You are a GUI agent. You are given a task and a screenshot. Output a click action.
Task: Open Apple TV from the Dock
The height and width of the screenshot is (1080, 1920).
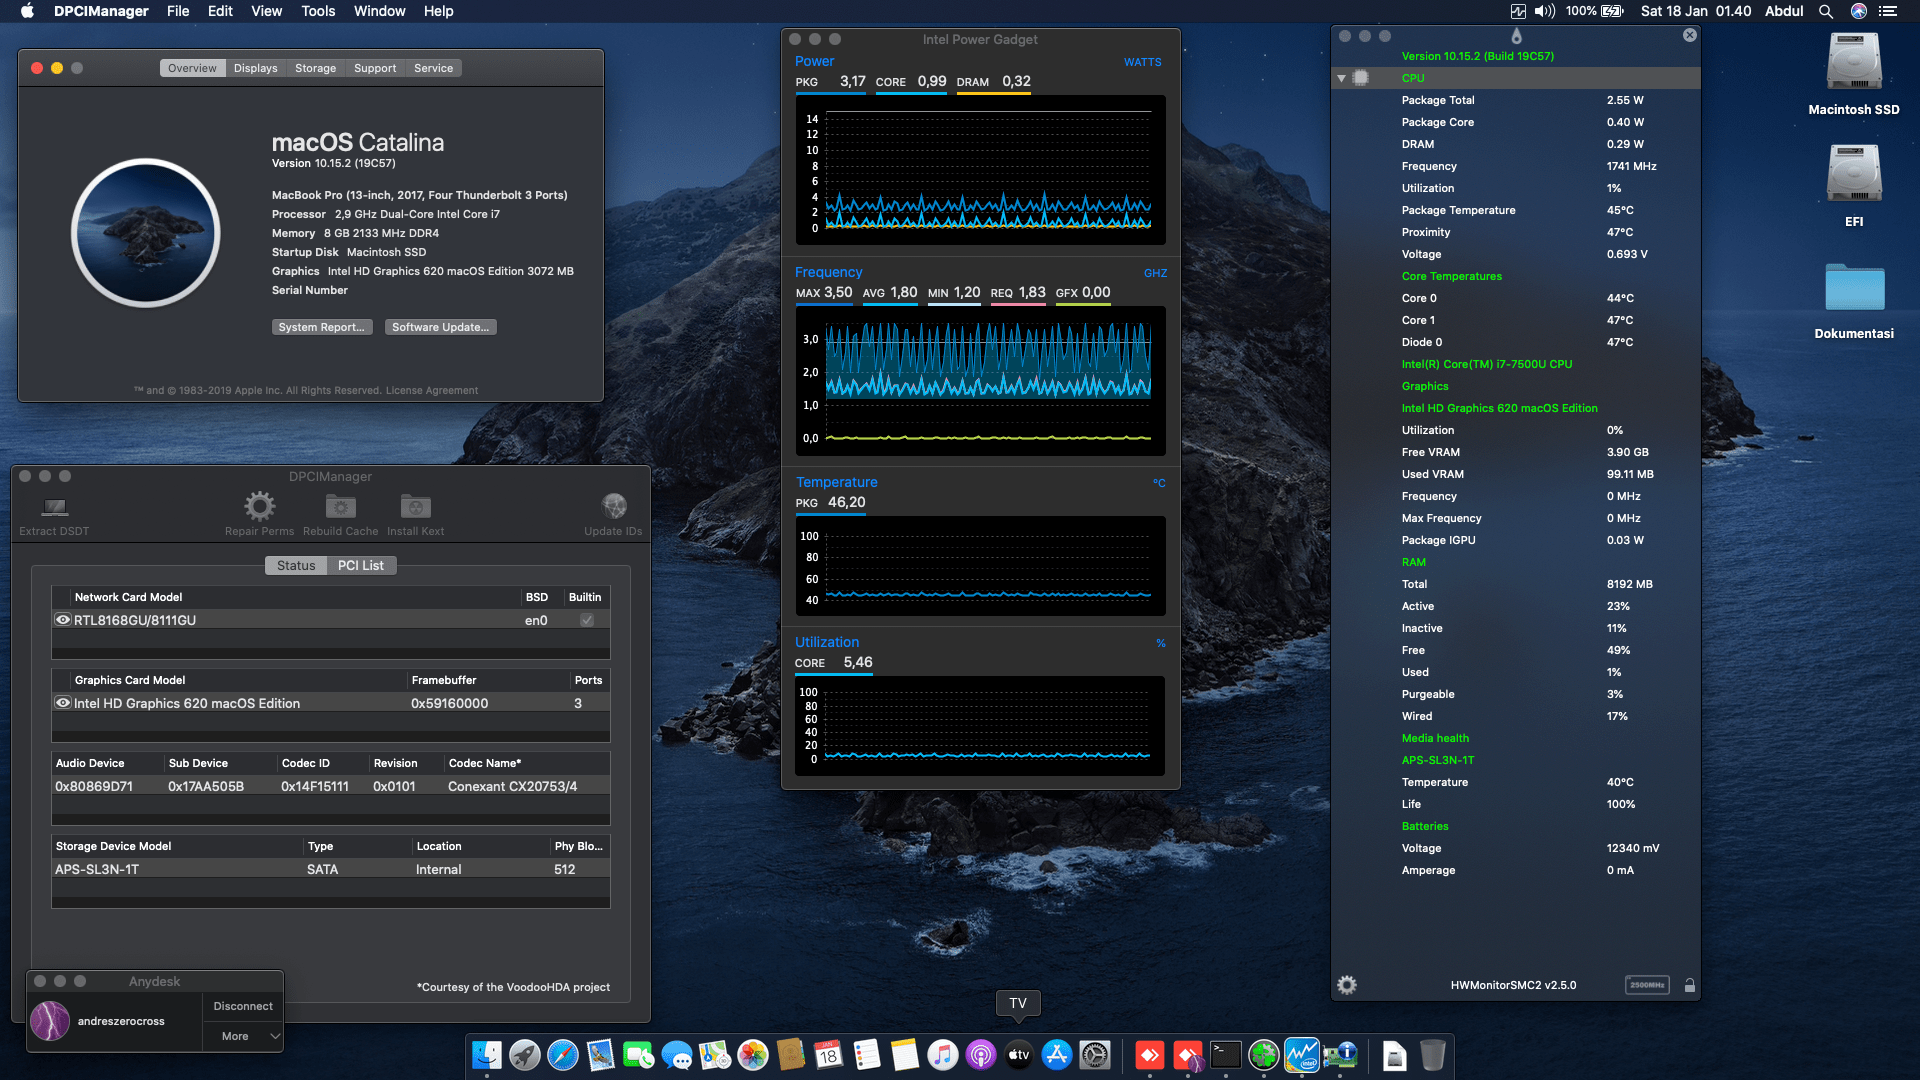coord(1019,1055)
